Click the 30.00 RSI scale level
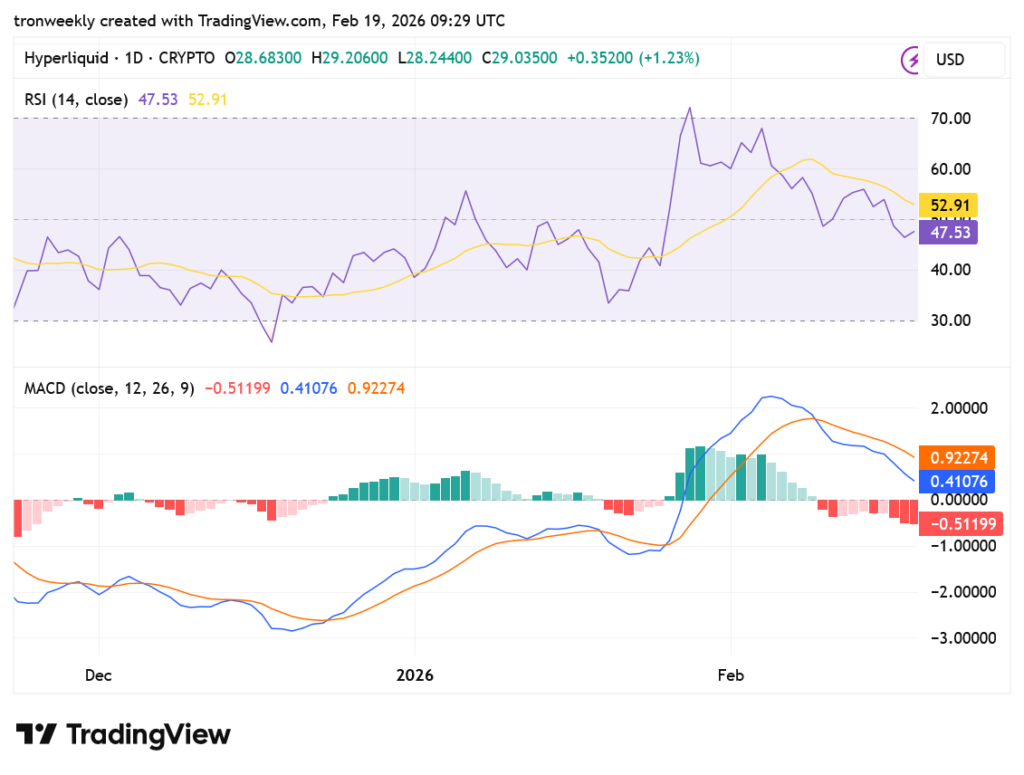The height and width of the screenshot is (775, 1024). tap(950, 321)
